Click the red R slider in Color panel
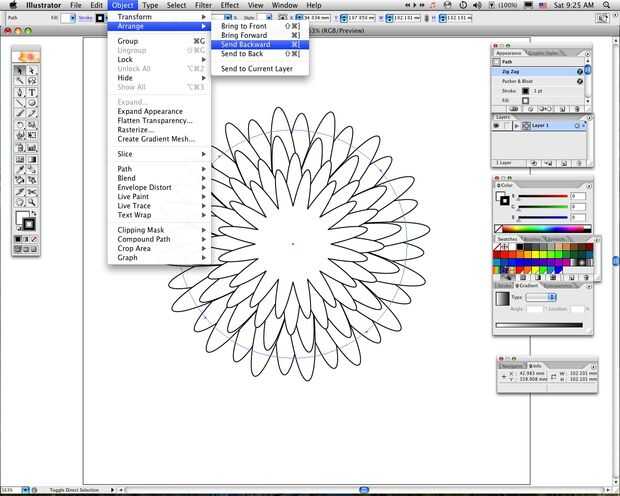This screenshot has width=620, height=496. click(542, 196)
